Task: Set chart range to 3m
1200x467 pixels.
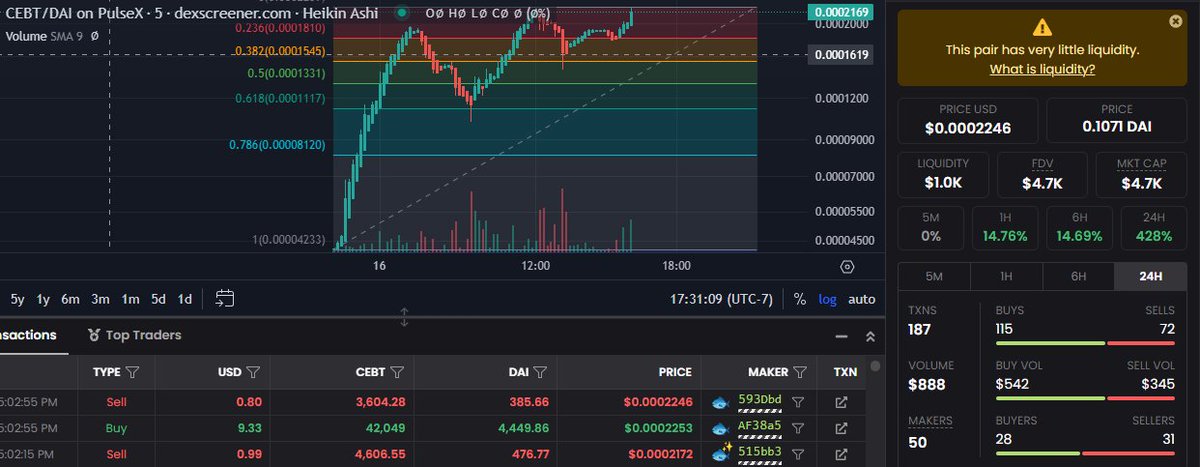Action: (100, 298)
